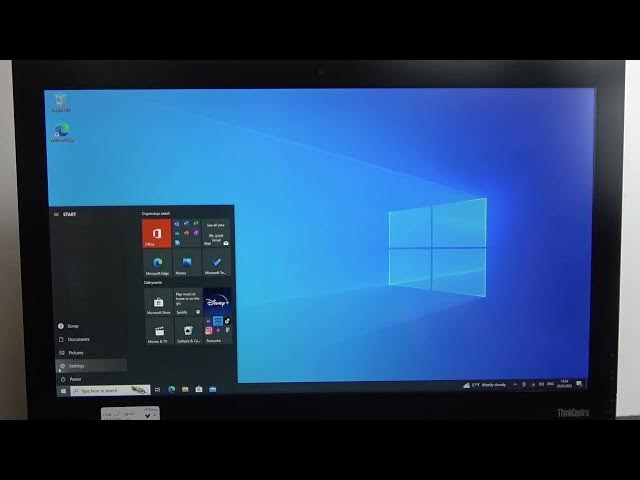Select the Microsoft Edge desktop shortcut
The width and height of the screenshot is (640, 480).
(62, 133)
